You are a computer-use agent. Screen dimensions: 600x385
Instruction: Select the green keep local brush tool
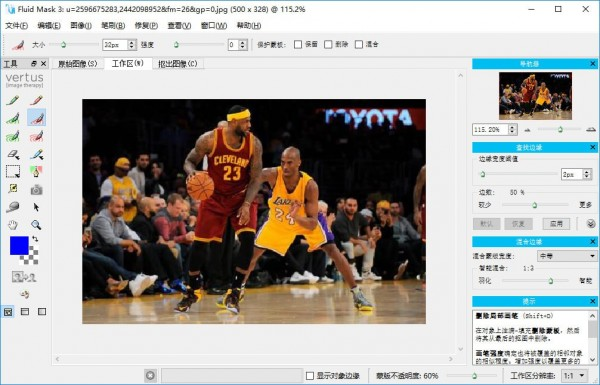tap(13, 118)
